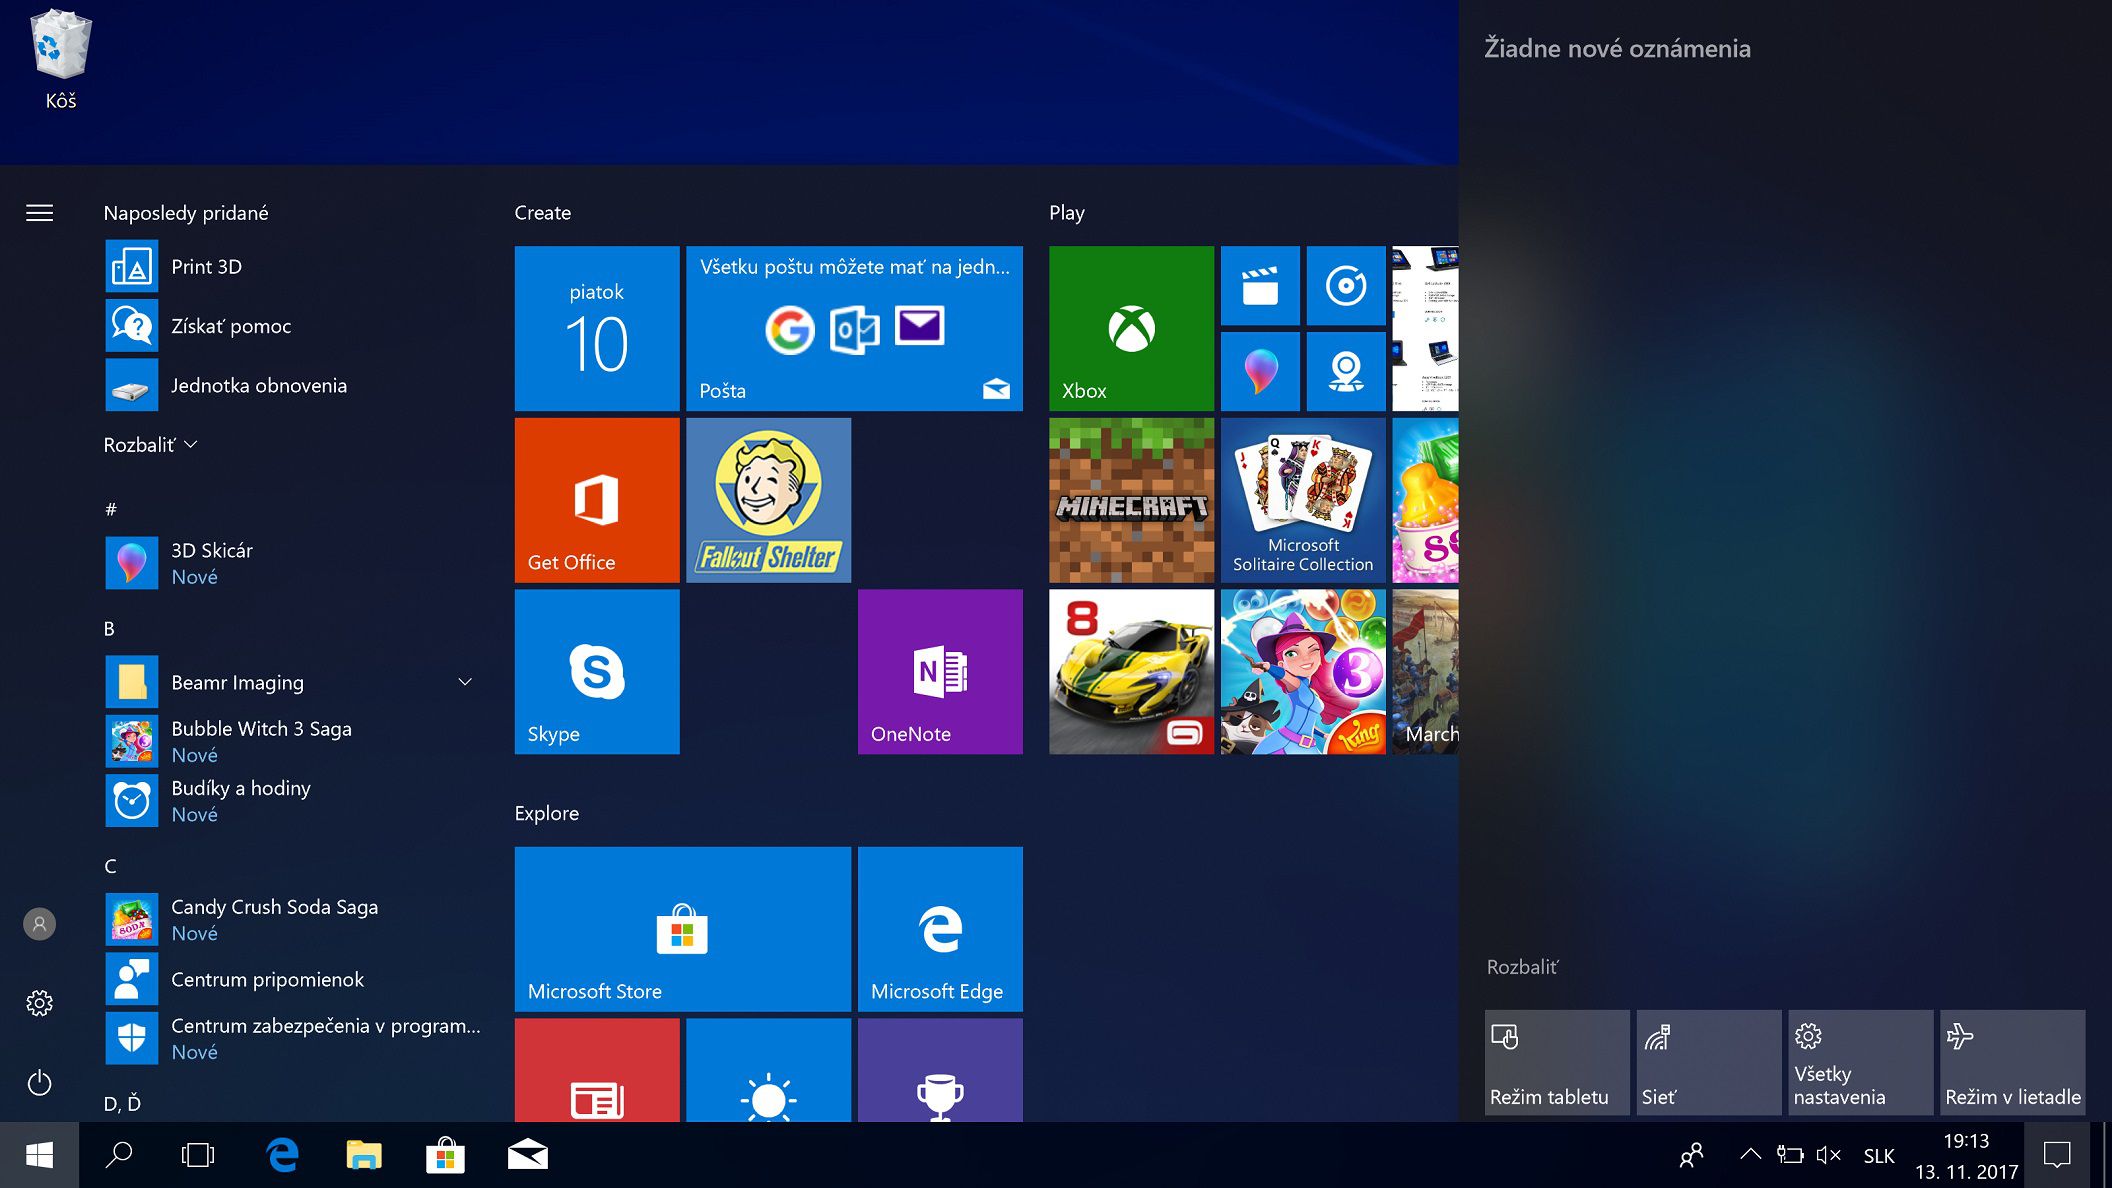Open Microsoft Solitaire Collection tile
Viewport: 2112px width, 1188px height.
(1303, 500)
